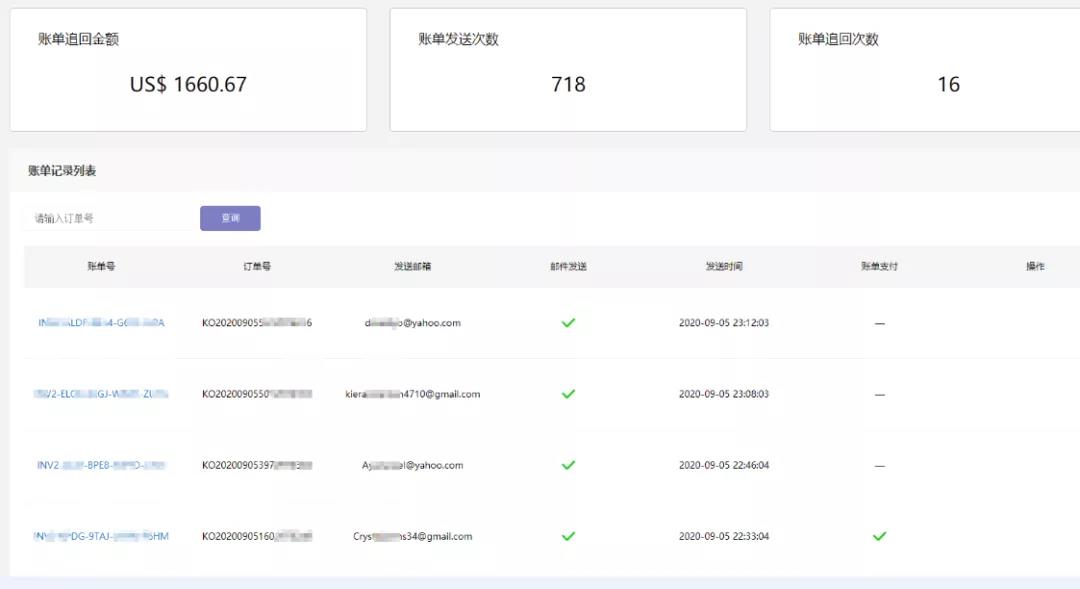
Task: Click the 查询 search button
Action: pyautogui.click(x=230, y=217)
